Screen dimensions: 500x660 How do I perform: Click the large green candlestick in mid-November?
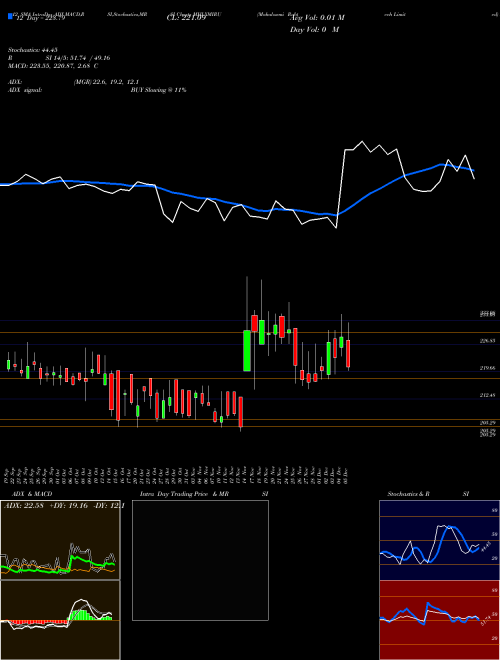pyautogui.click(x=247, y=351)
